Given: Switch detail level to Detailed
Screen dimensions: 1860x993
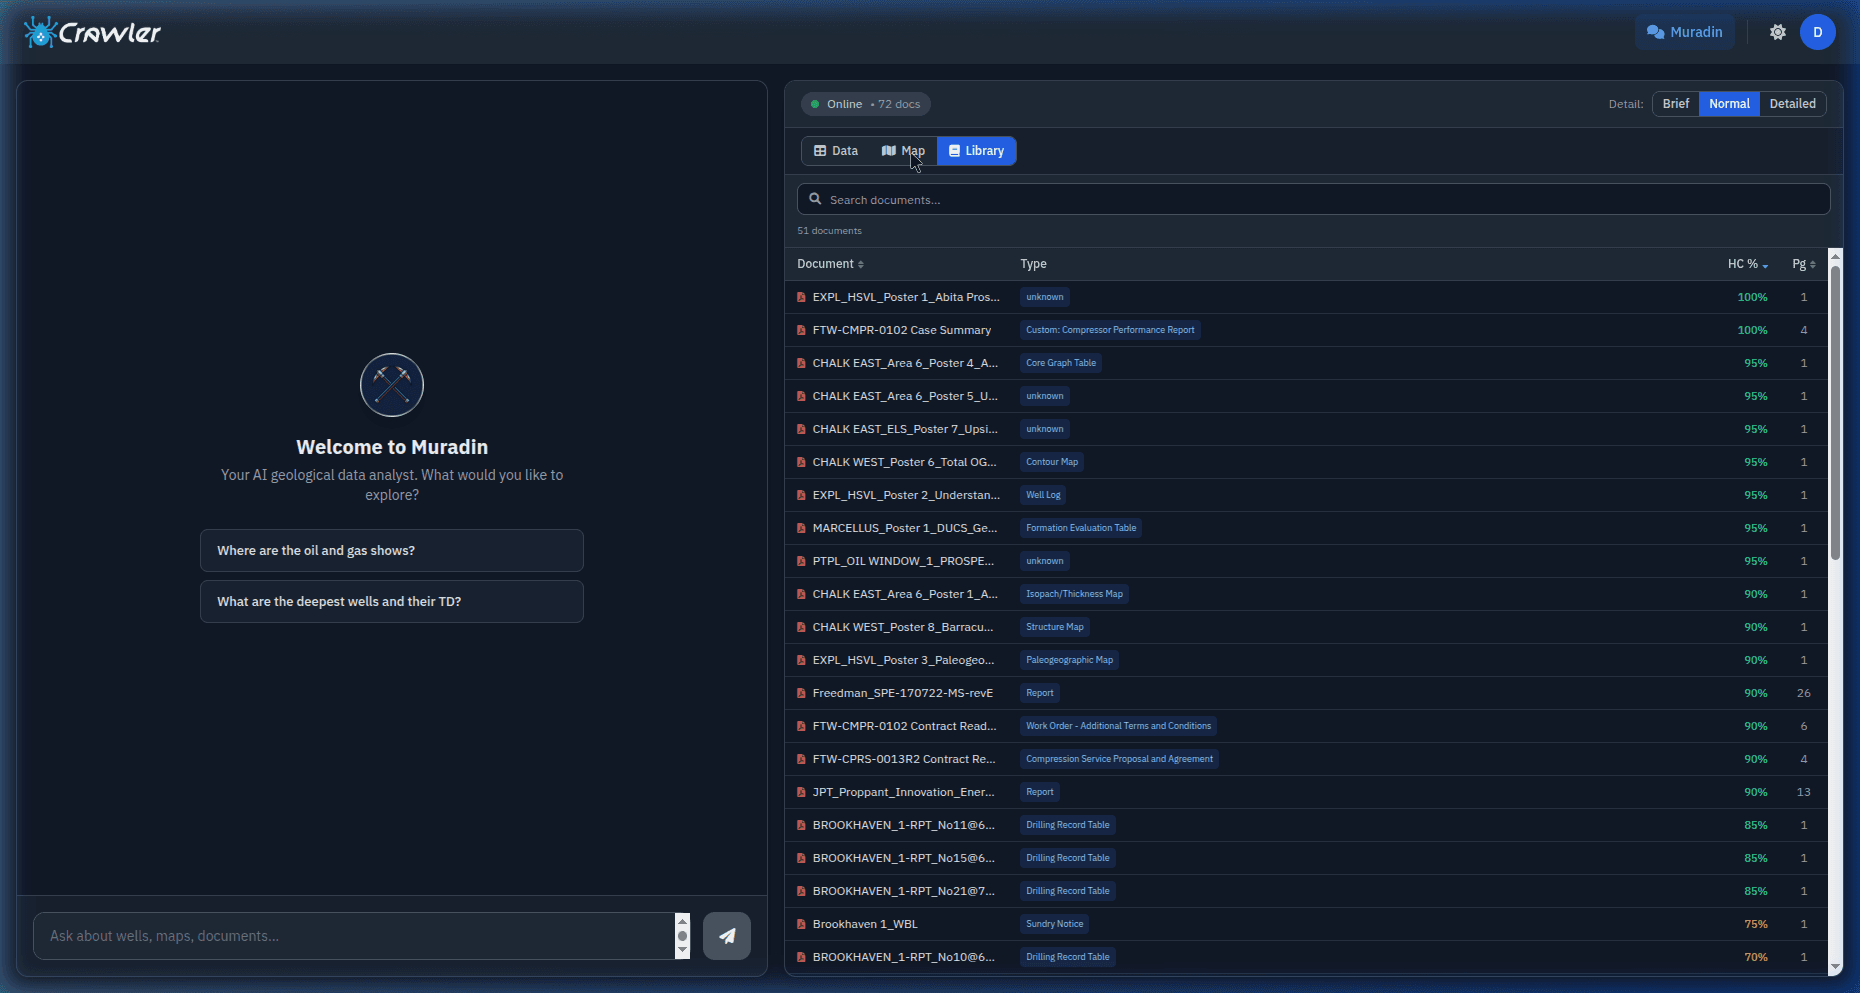Looking at the screenshot, I should (1792, 103).
